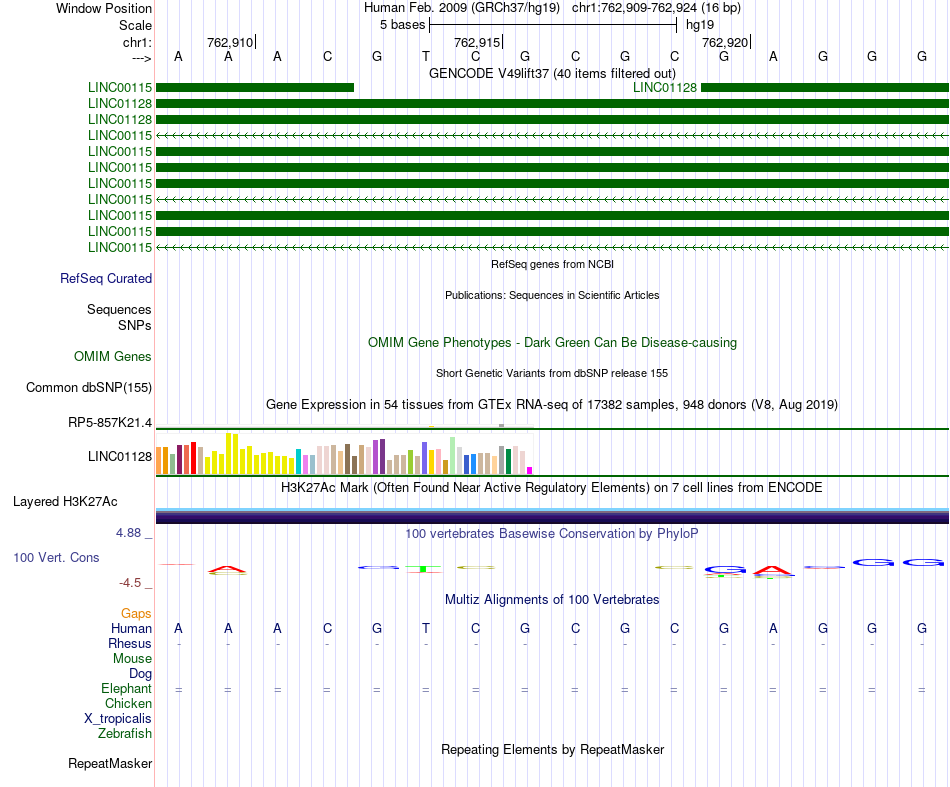This screenshot has height=787, width=950.
Task: Click the Chicken species label
Action: (128, 703)
